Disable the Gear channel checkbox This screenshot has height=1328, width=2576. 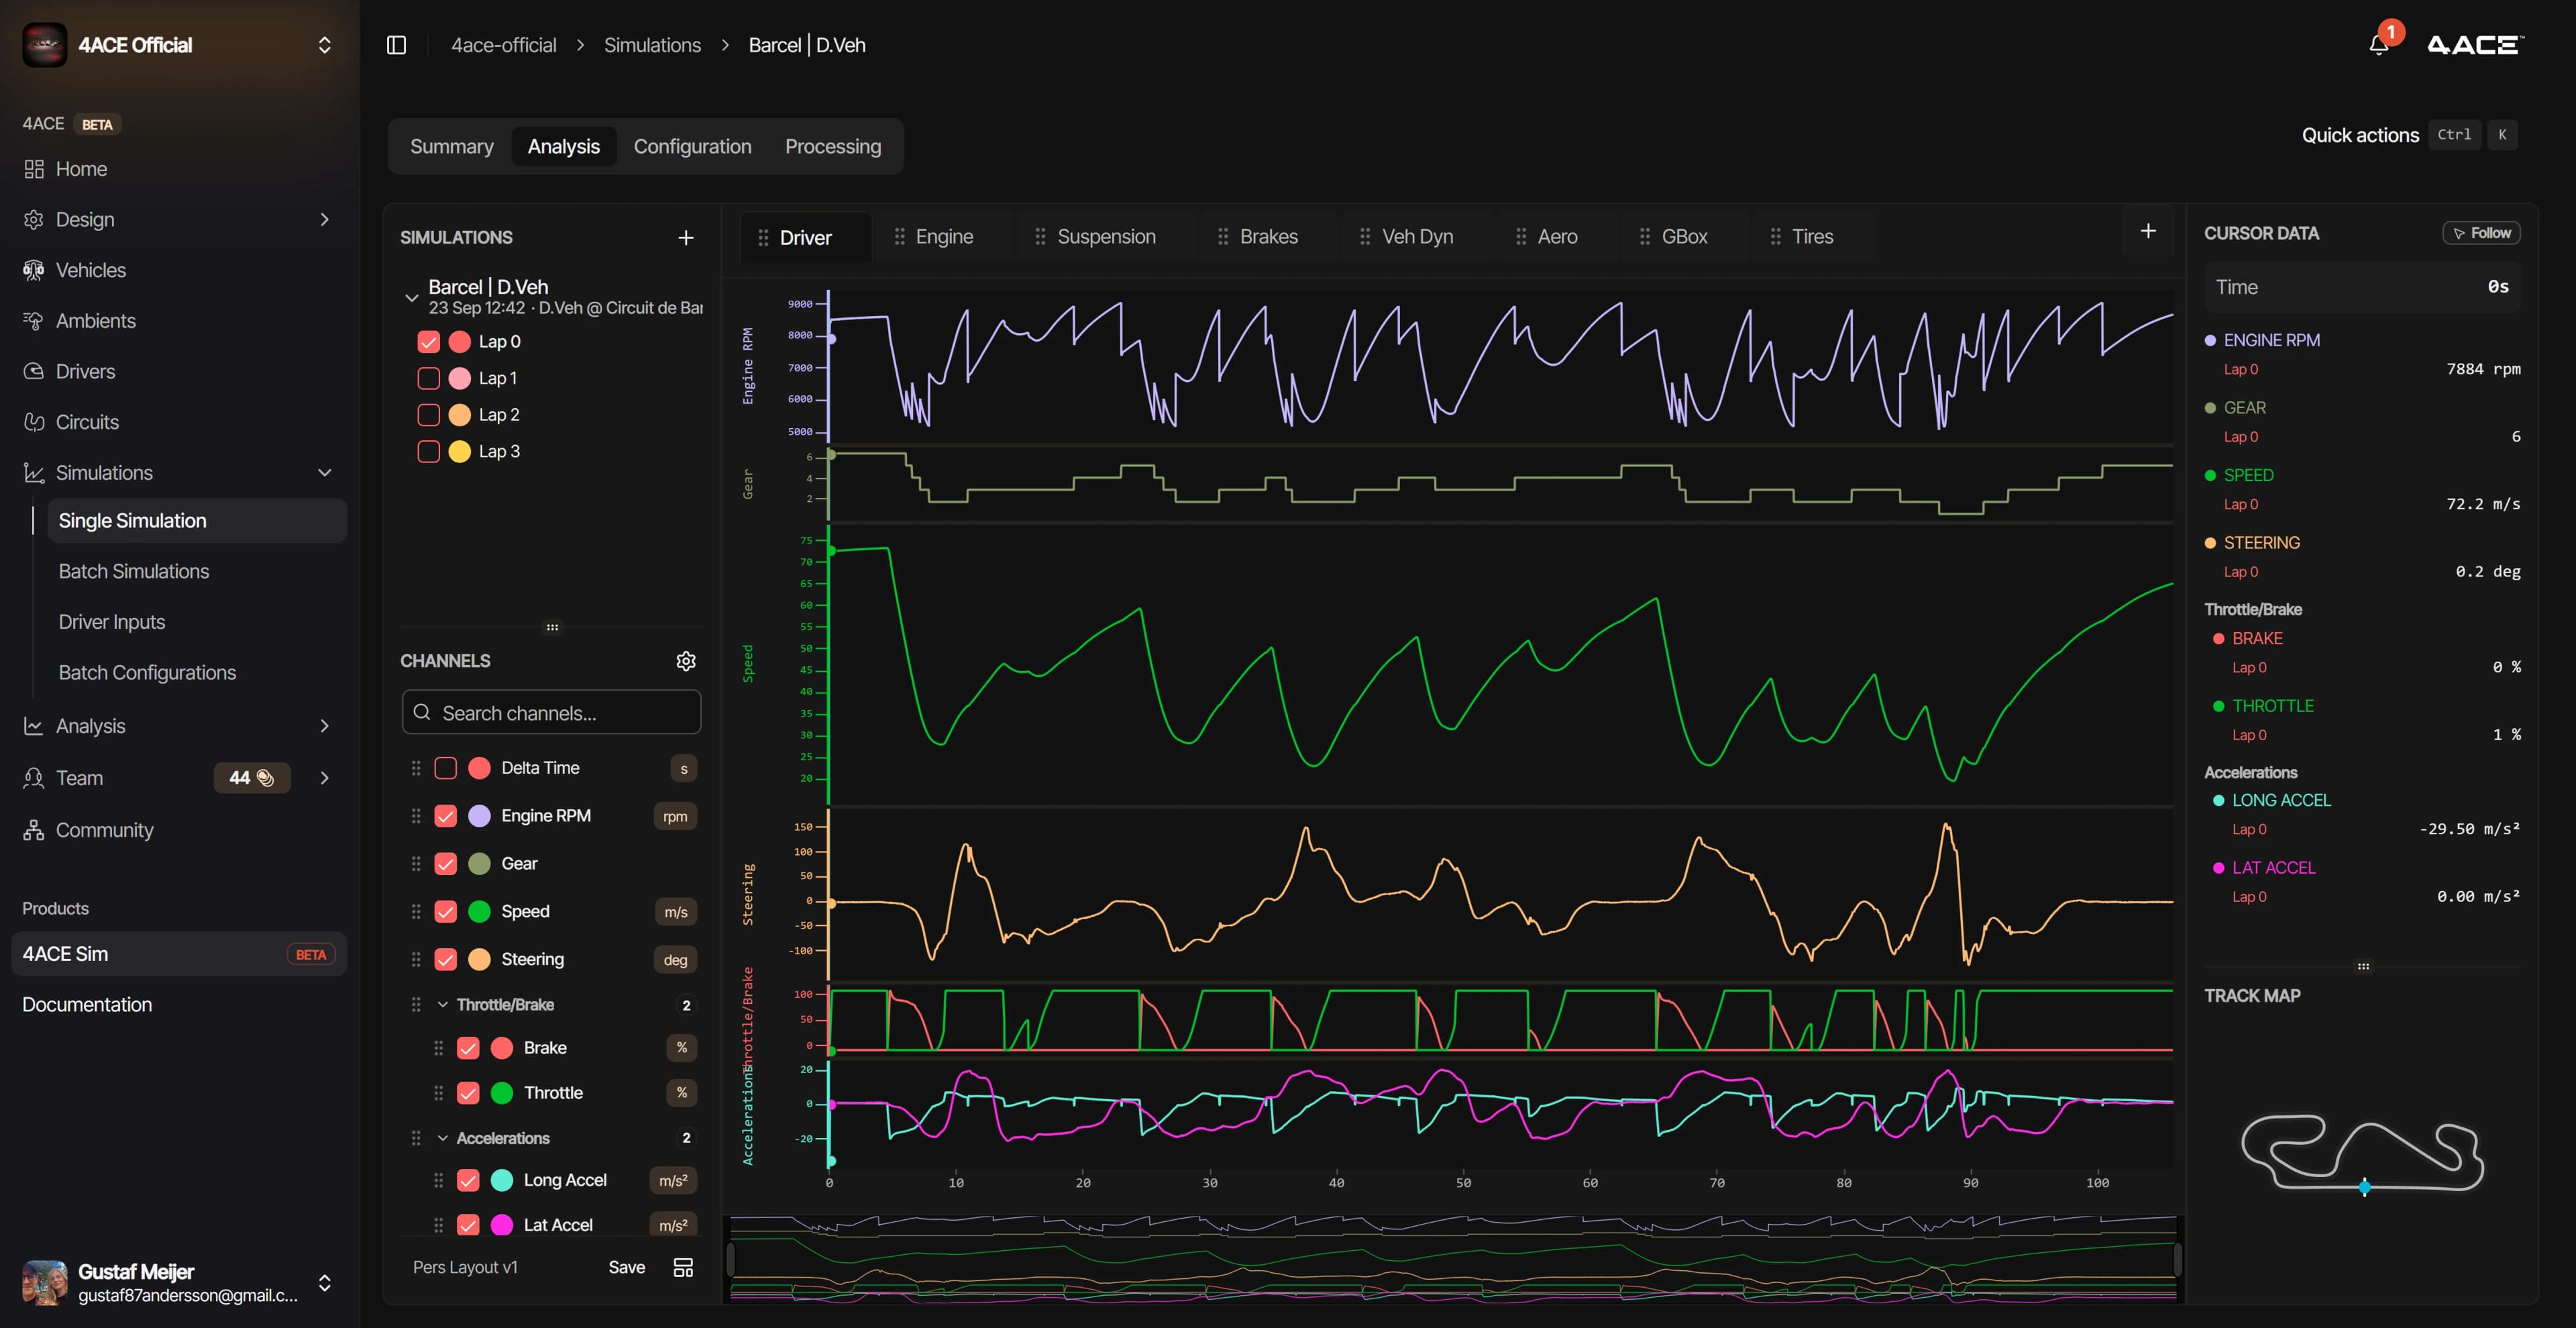pyautogui.click(x=446, y=863)
